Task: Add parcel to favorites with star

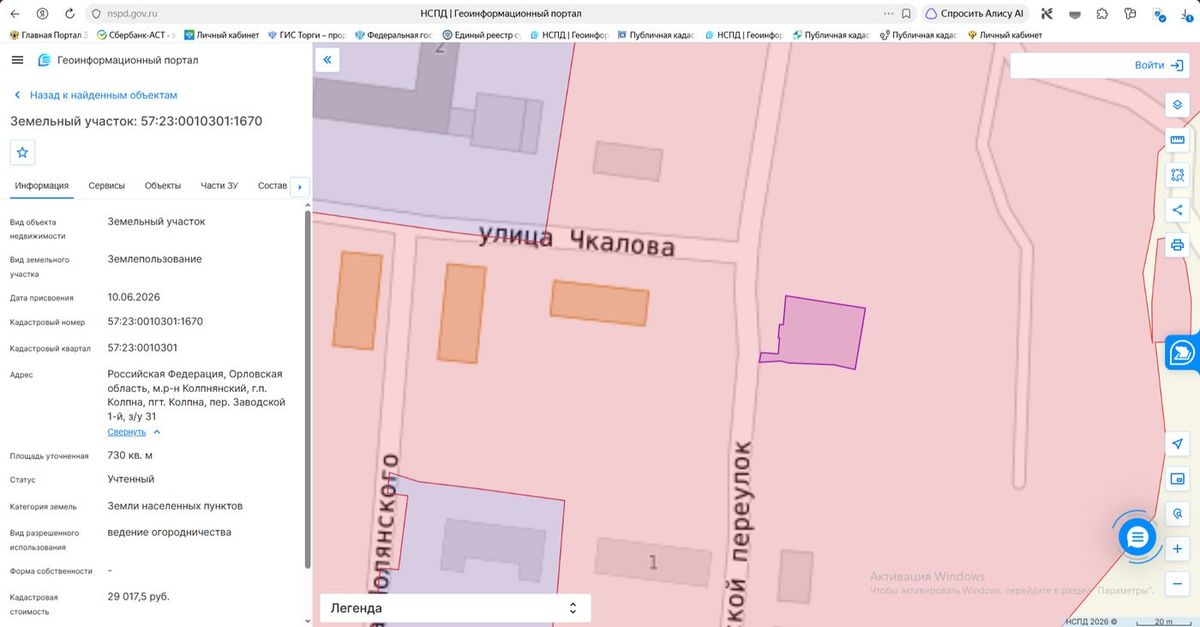Action: pyautogui.click(x=23, y=152)
